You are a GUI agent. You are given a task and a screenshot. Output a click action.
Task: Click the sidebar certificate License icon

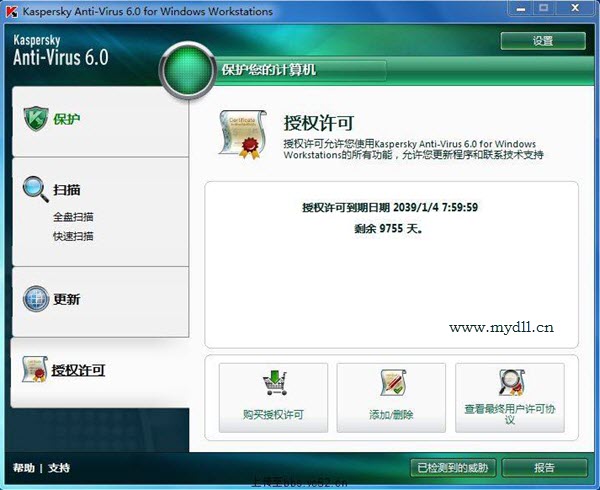[x=34, y=369]
